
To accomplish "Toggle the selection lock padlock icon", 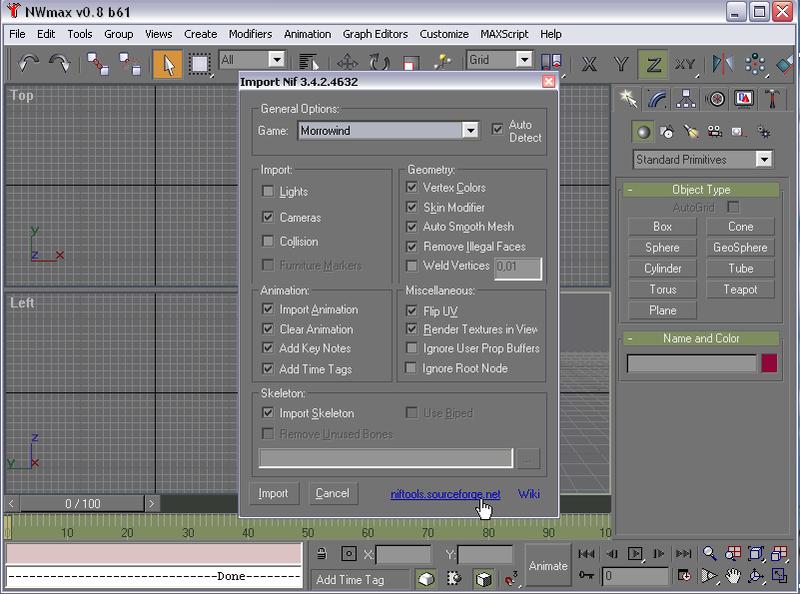I will 321,554.
